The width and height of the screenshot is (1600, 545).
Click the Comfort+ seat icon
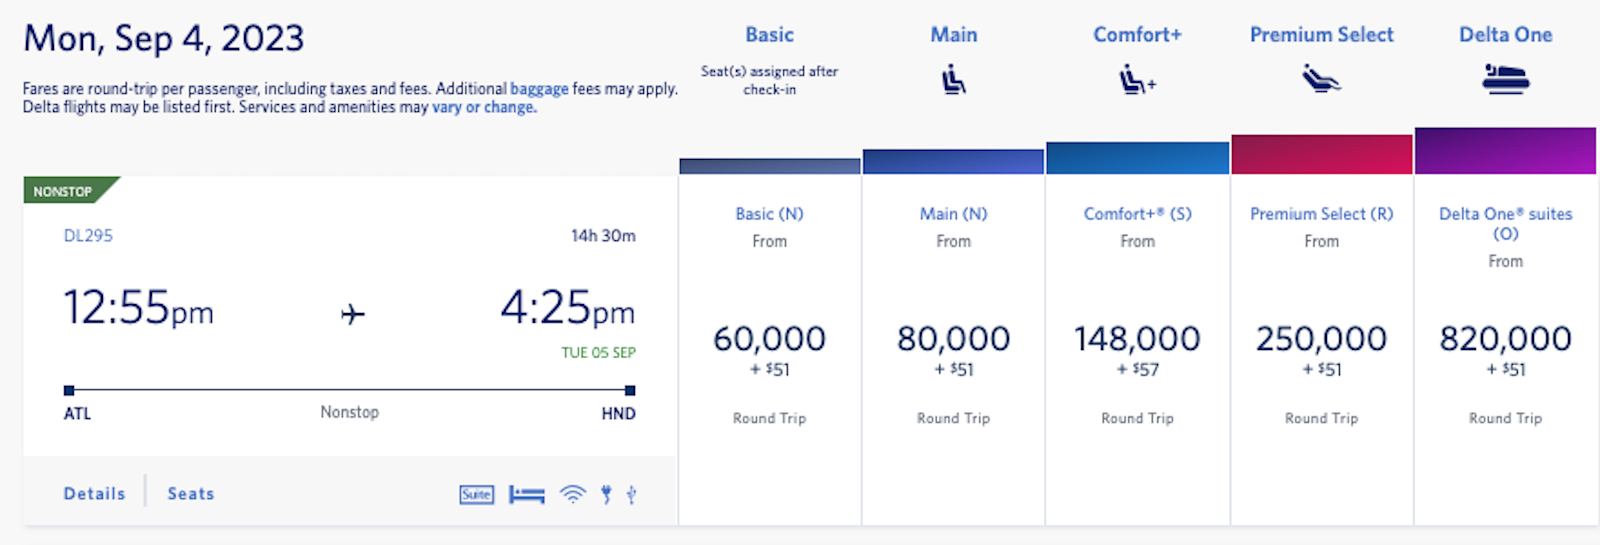tap(1137, 79)
